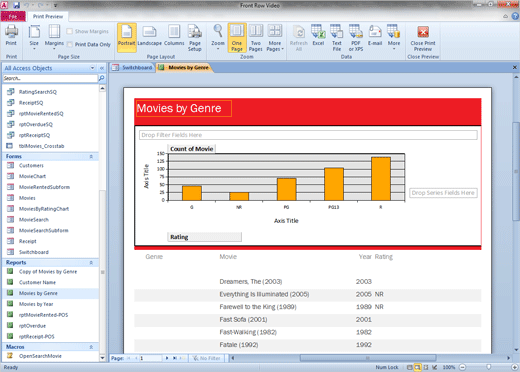Click the Refresh All icon
This screenshot has height=372, width=520.
tap(299, 38)
